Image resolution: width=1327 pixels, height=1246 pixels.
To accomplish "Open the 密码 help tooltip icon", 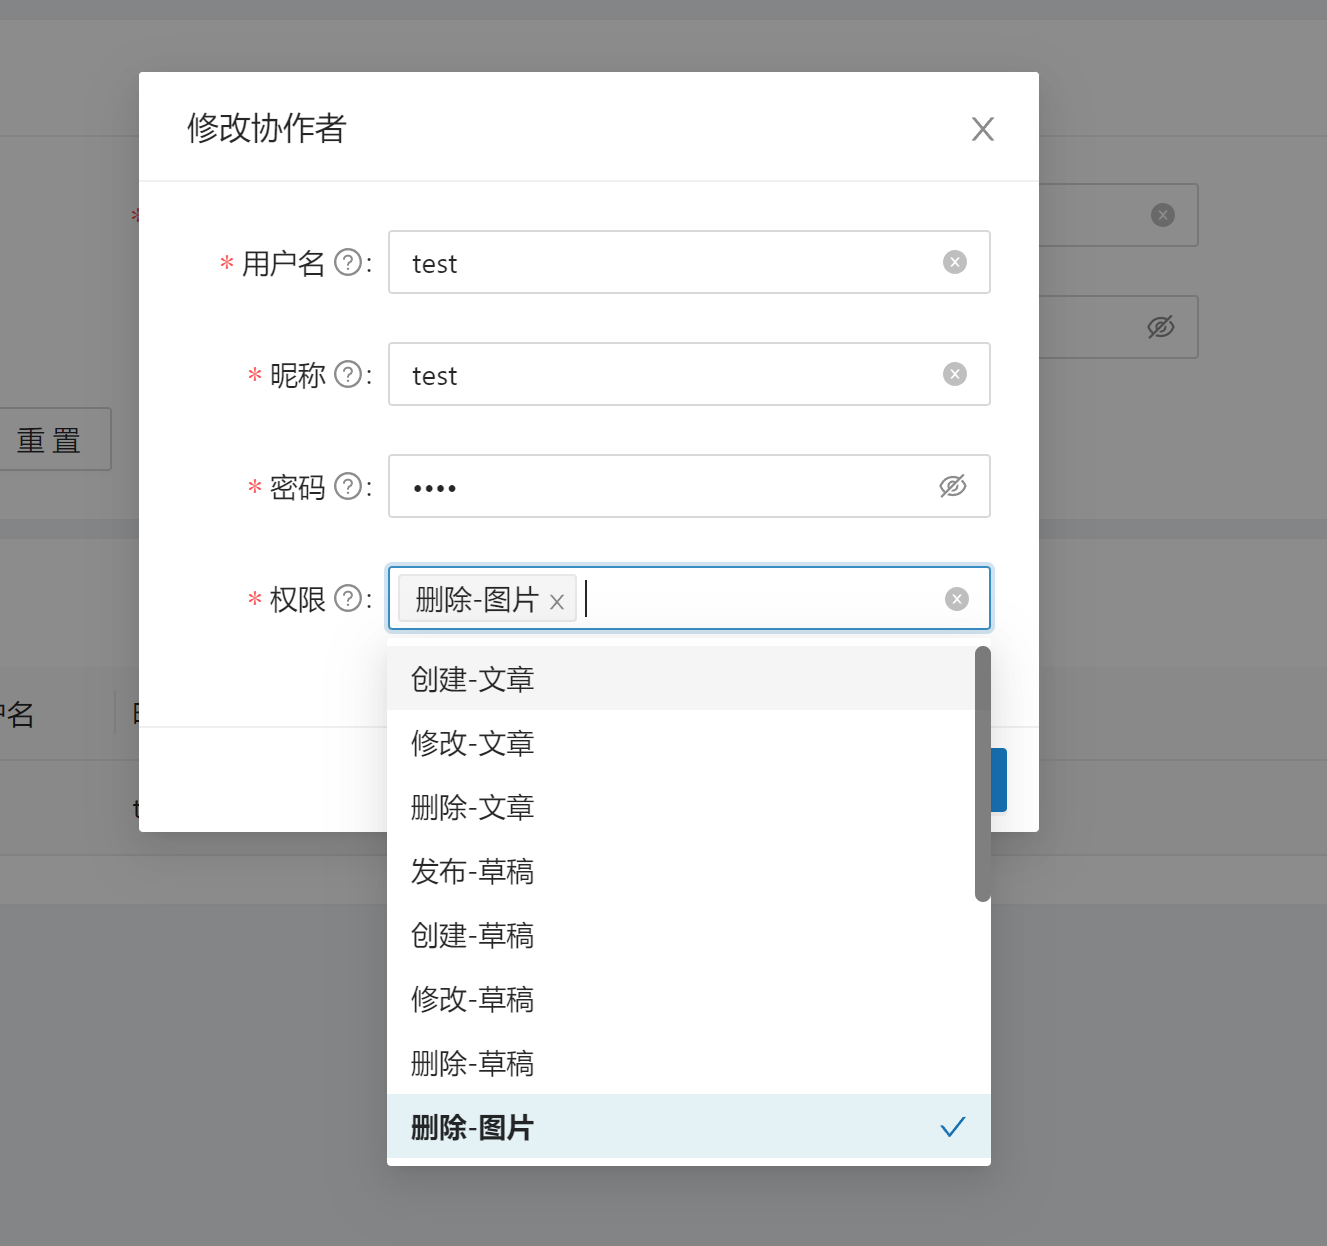I will tap(347, 486).
